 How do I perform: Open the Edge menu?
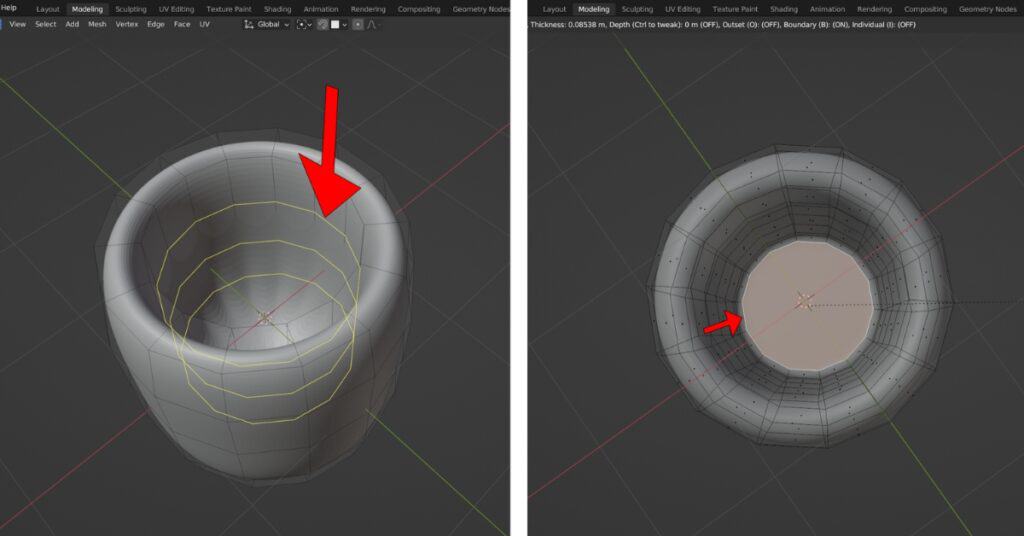coord(156,24)
